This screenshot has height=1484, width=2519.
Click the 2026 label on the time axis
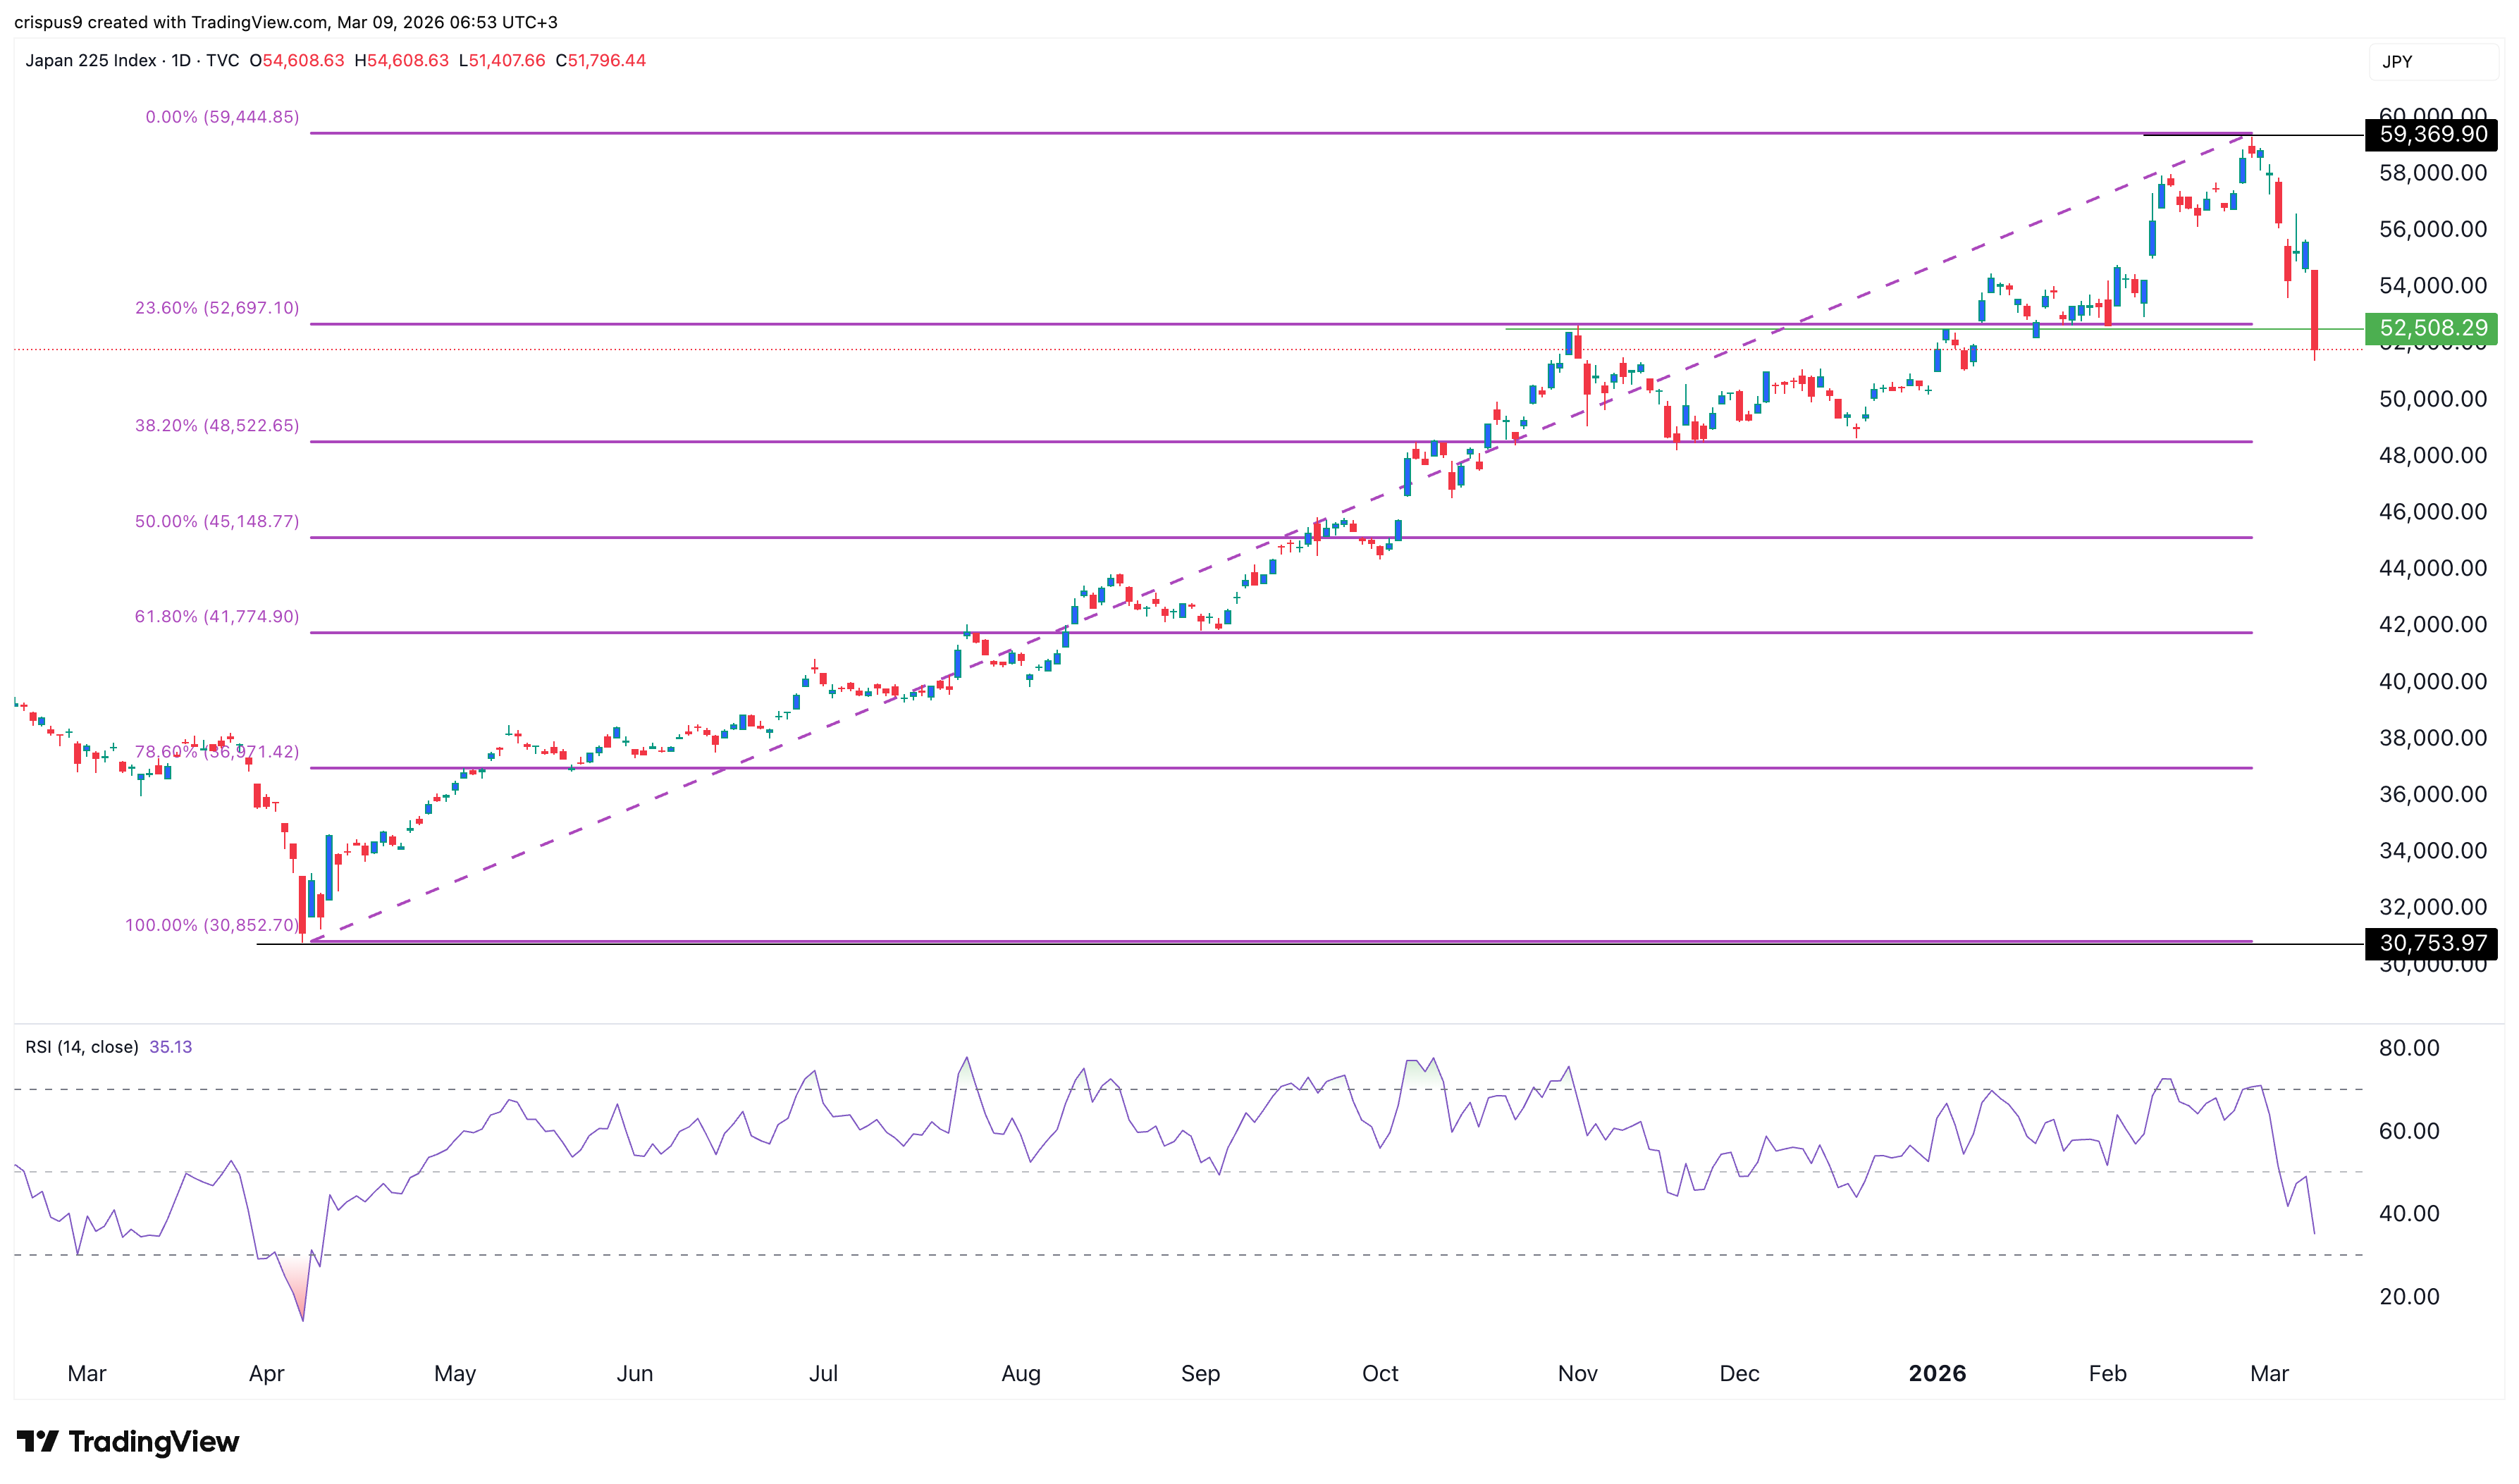pos(1939,1373)
